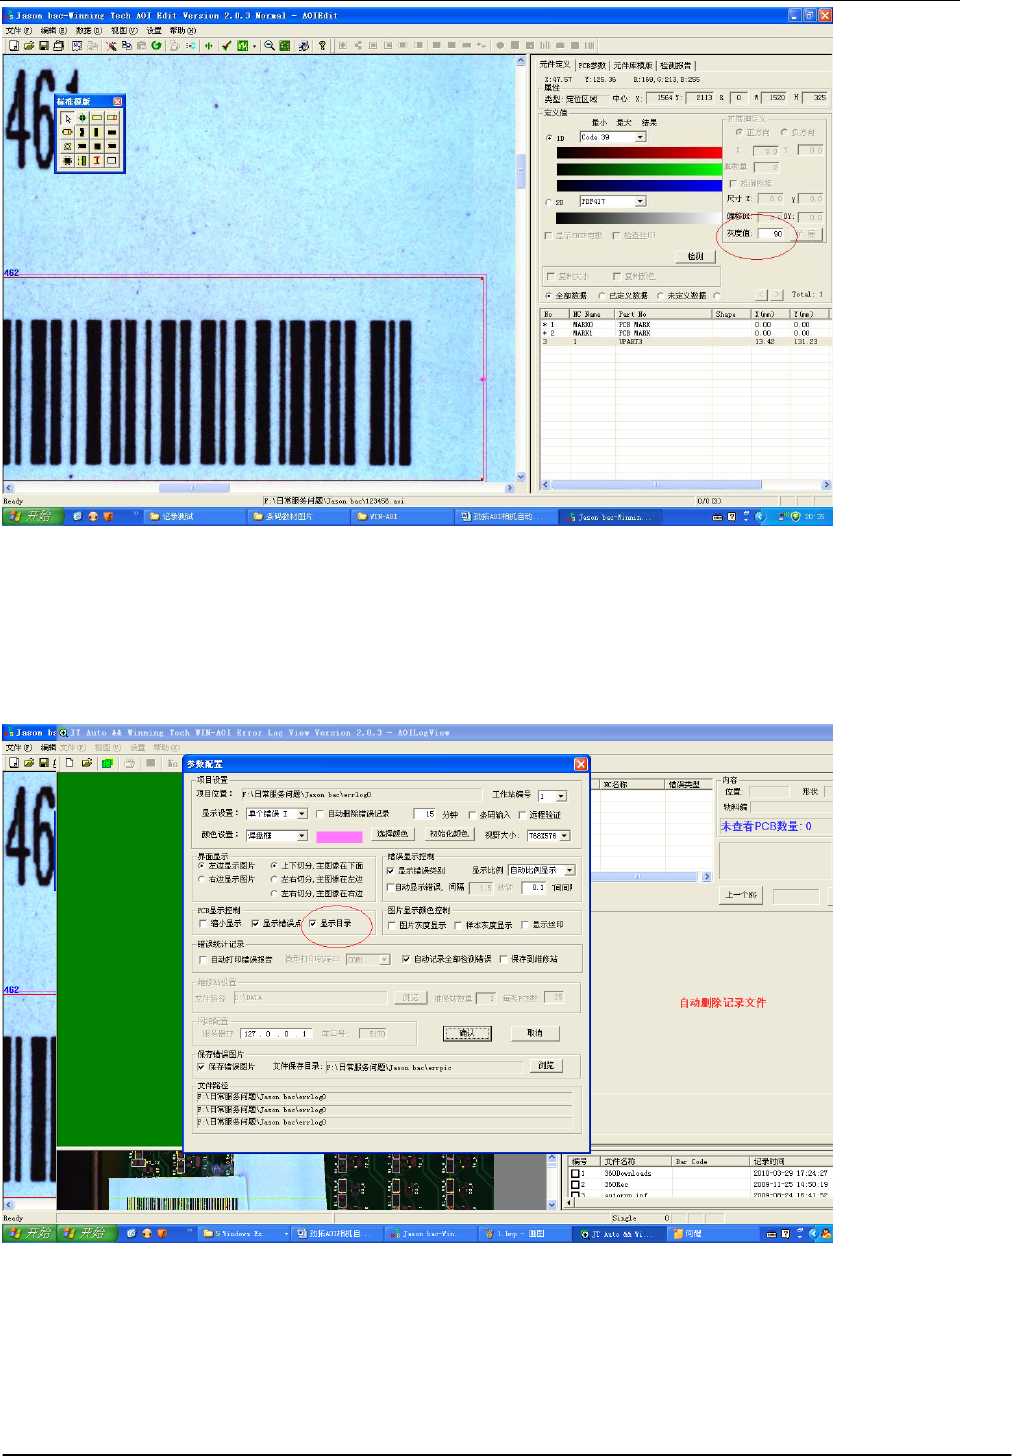Click the green color gradient bar
Viewport: 1012px width, 1456px height.
point(639,169)
